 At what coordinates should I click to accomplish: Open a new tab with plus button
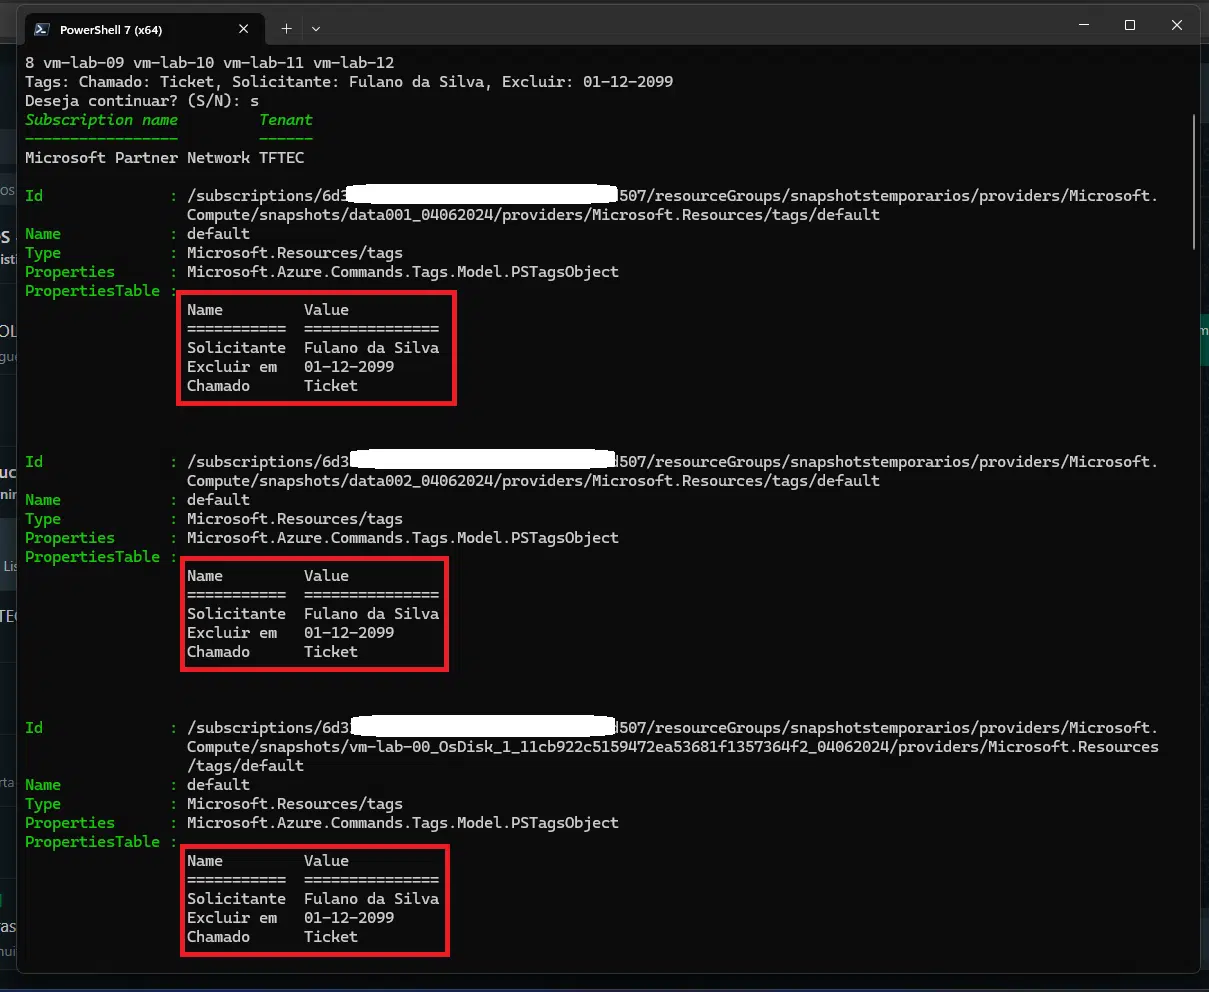point(286,29)
